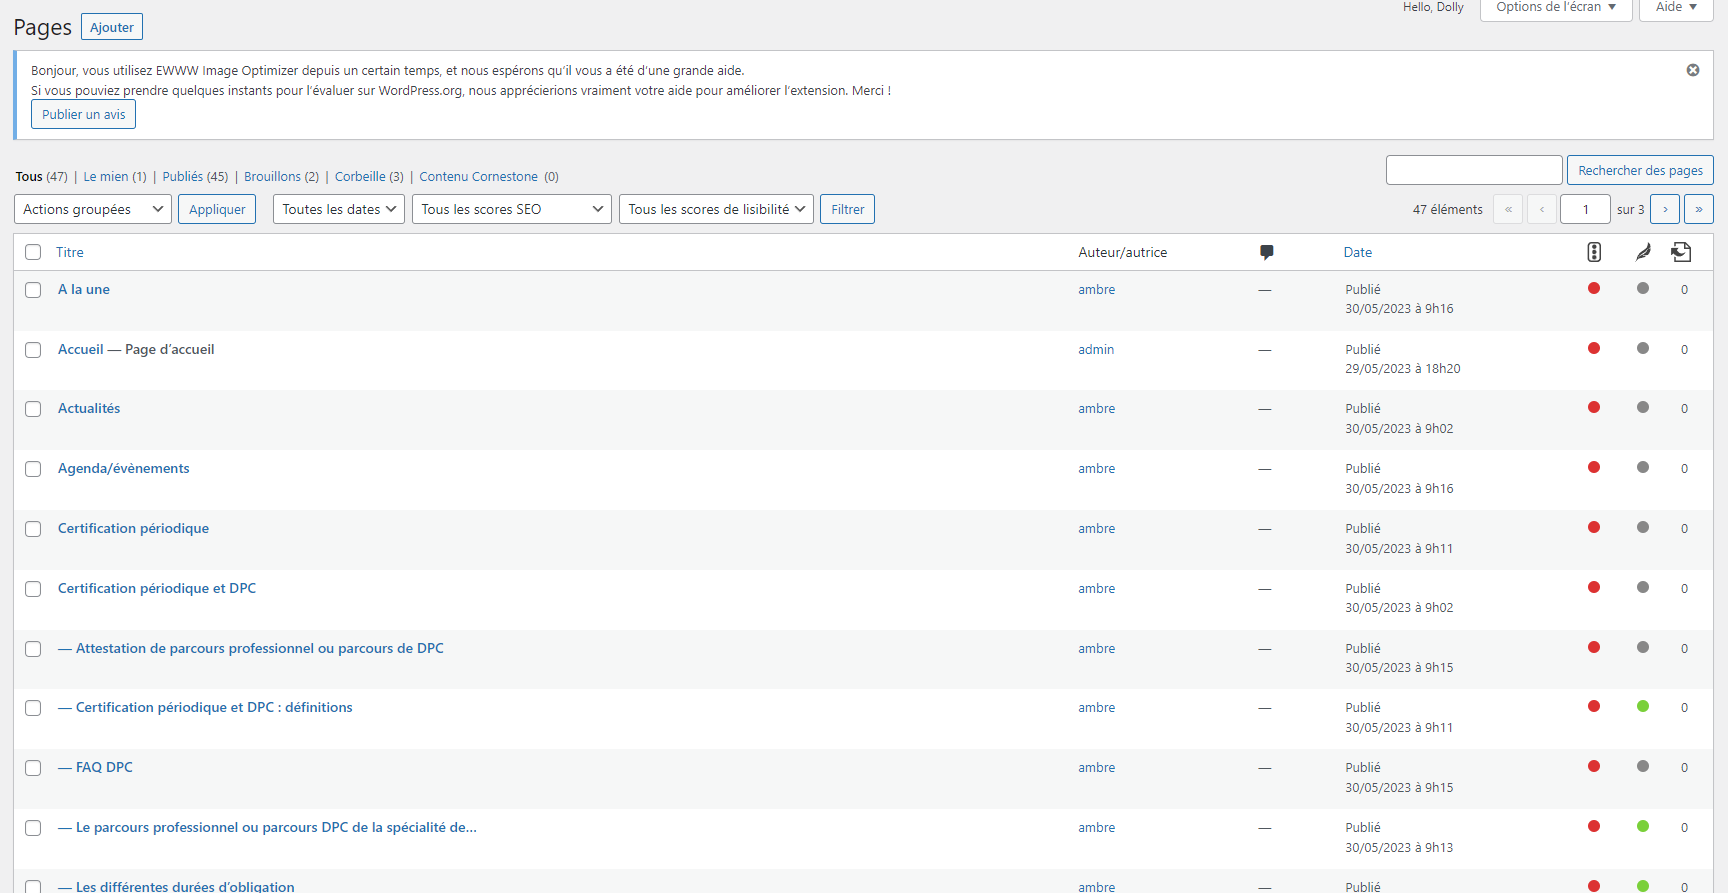Image resolution: width=1728 pixels, height=893 pixels.
Task: Expand the Toutes les dates filter
Action: [339, 209]
